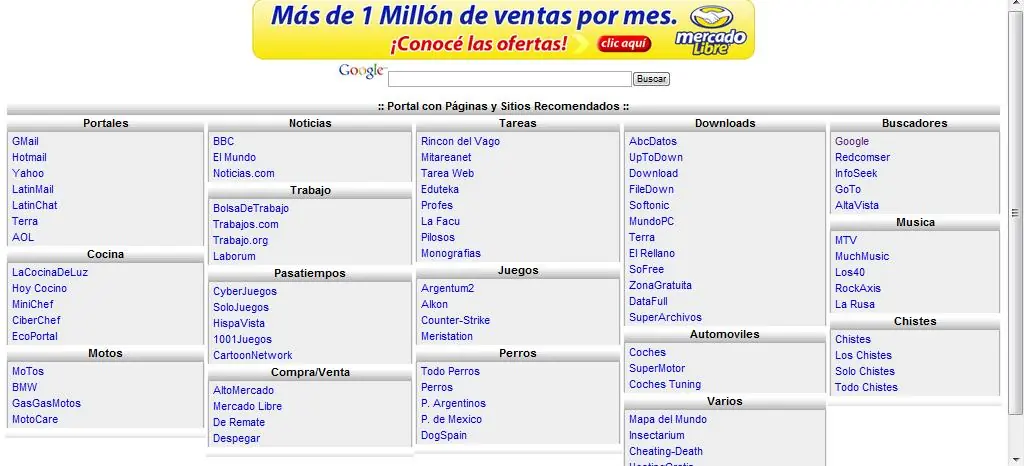
Task: Click the Google search text box
Action: 510,79
